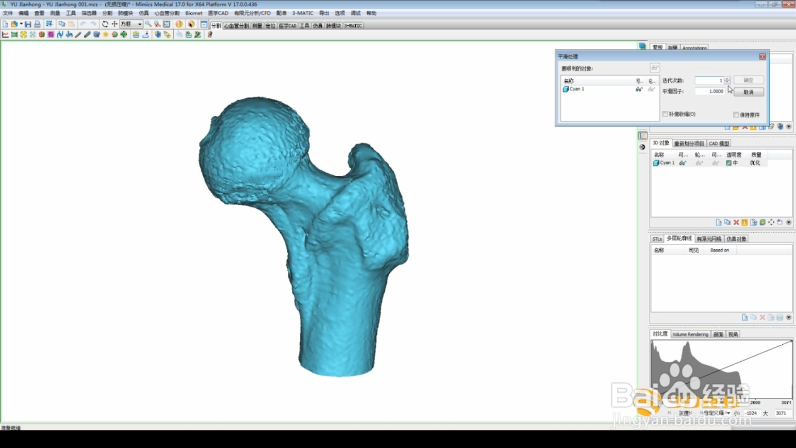The height and width of the screenshot is (448, 796).
Task: Click the undo arrow icon
Action: click(x=83, y=24)
